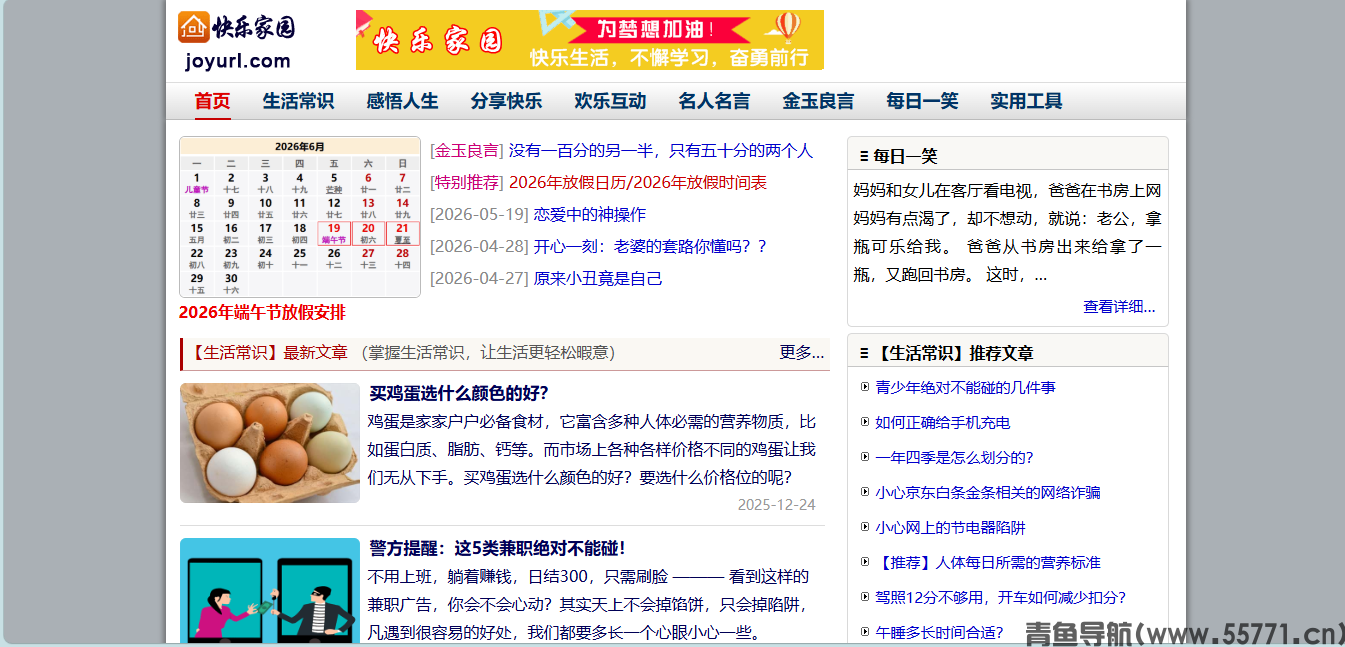Click the [2026-05-19] date label
1345x647 pixels.
coord(479,215)
